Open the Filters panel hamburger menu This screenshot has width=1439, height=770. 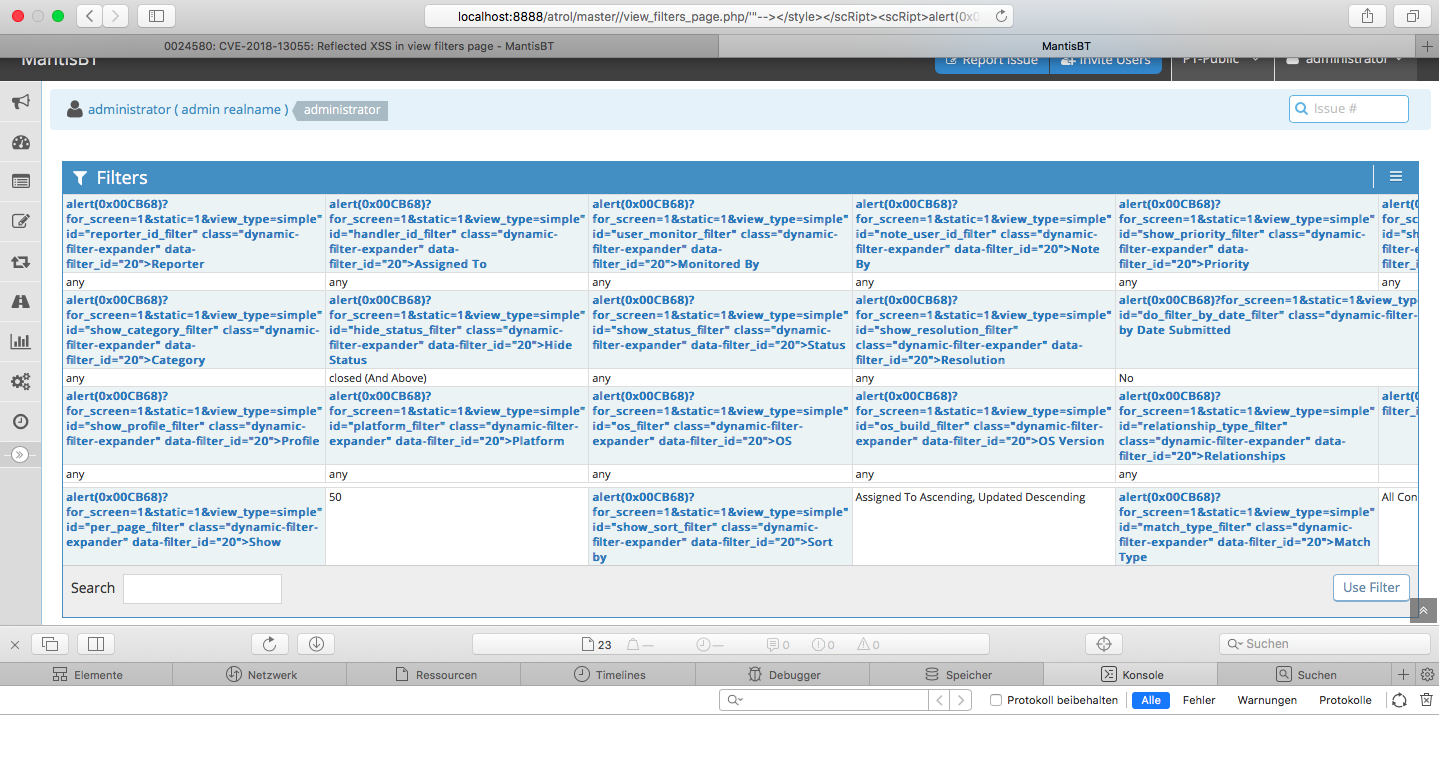[x=1396, y=177]
